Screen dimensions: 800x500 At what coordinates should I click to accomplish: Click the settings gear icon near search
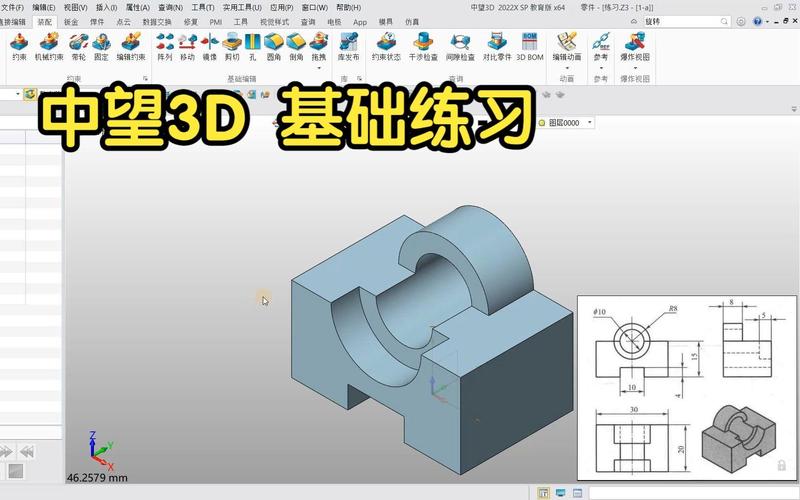click(x=741, y=21)
